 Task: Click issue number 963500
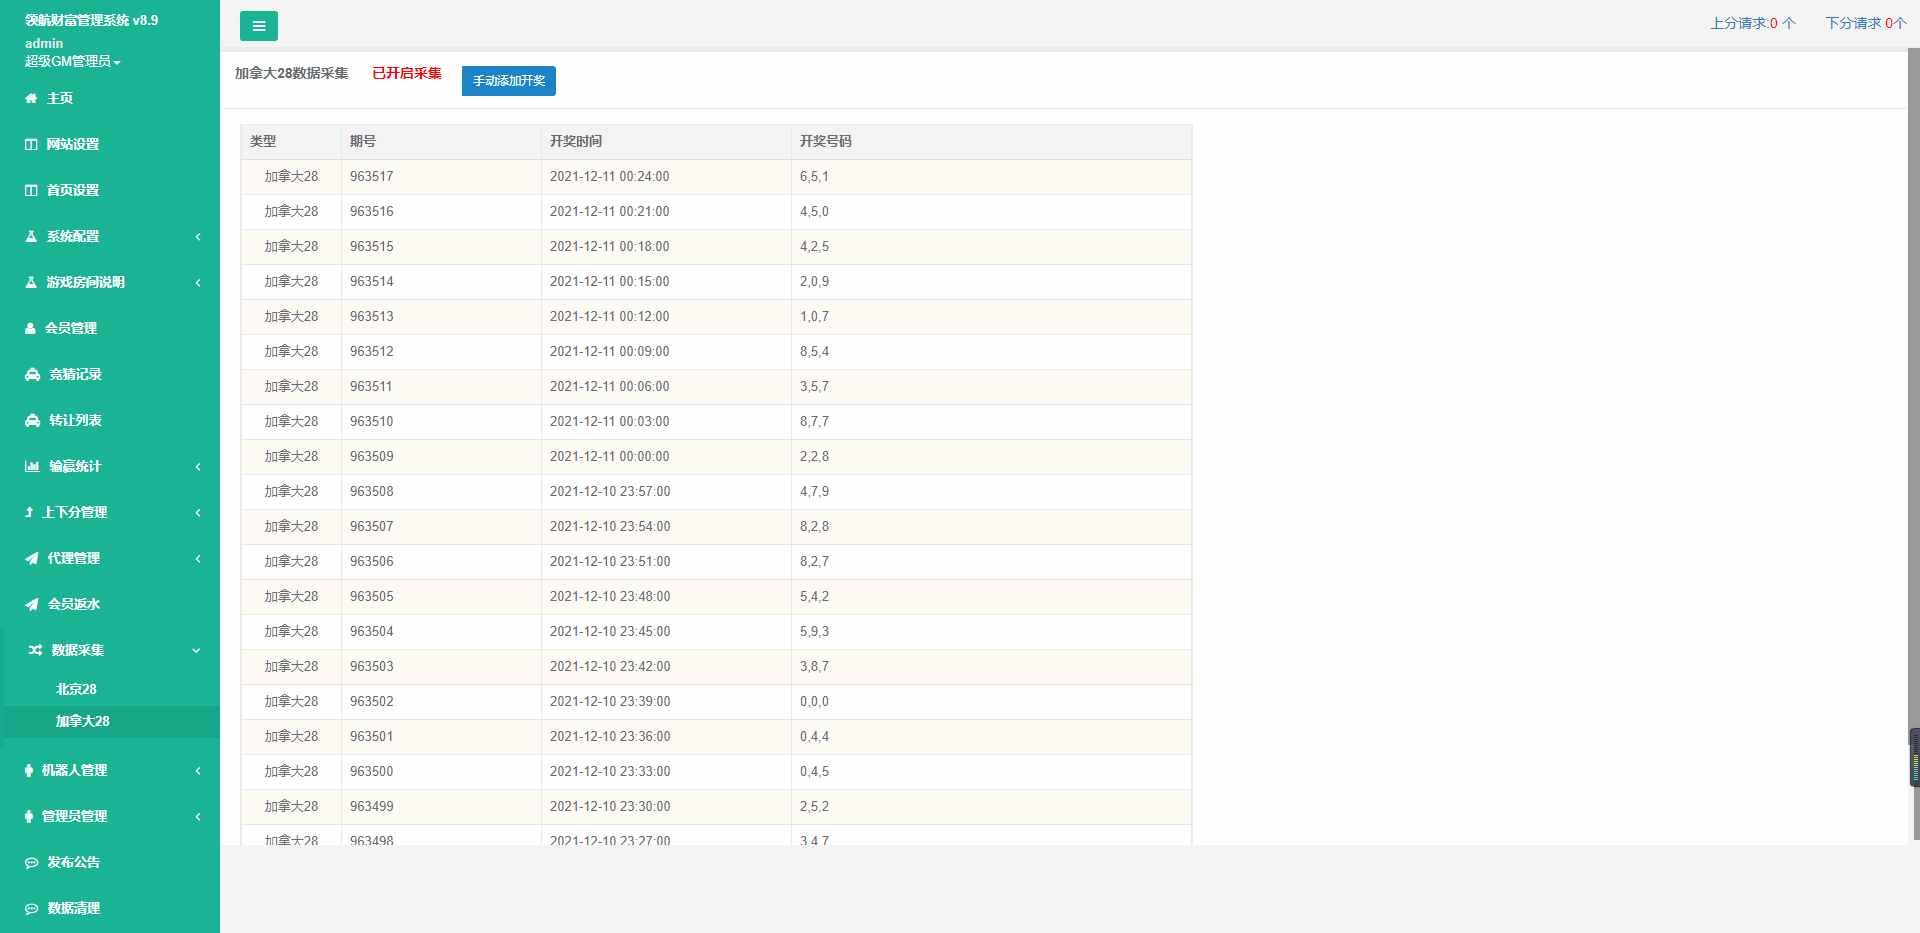click(372, 771)
